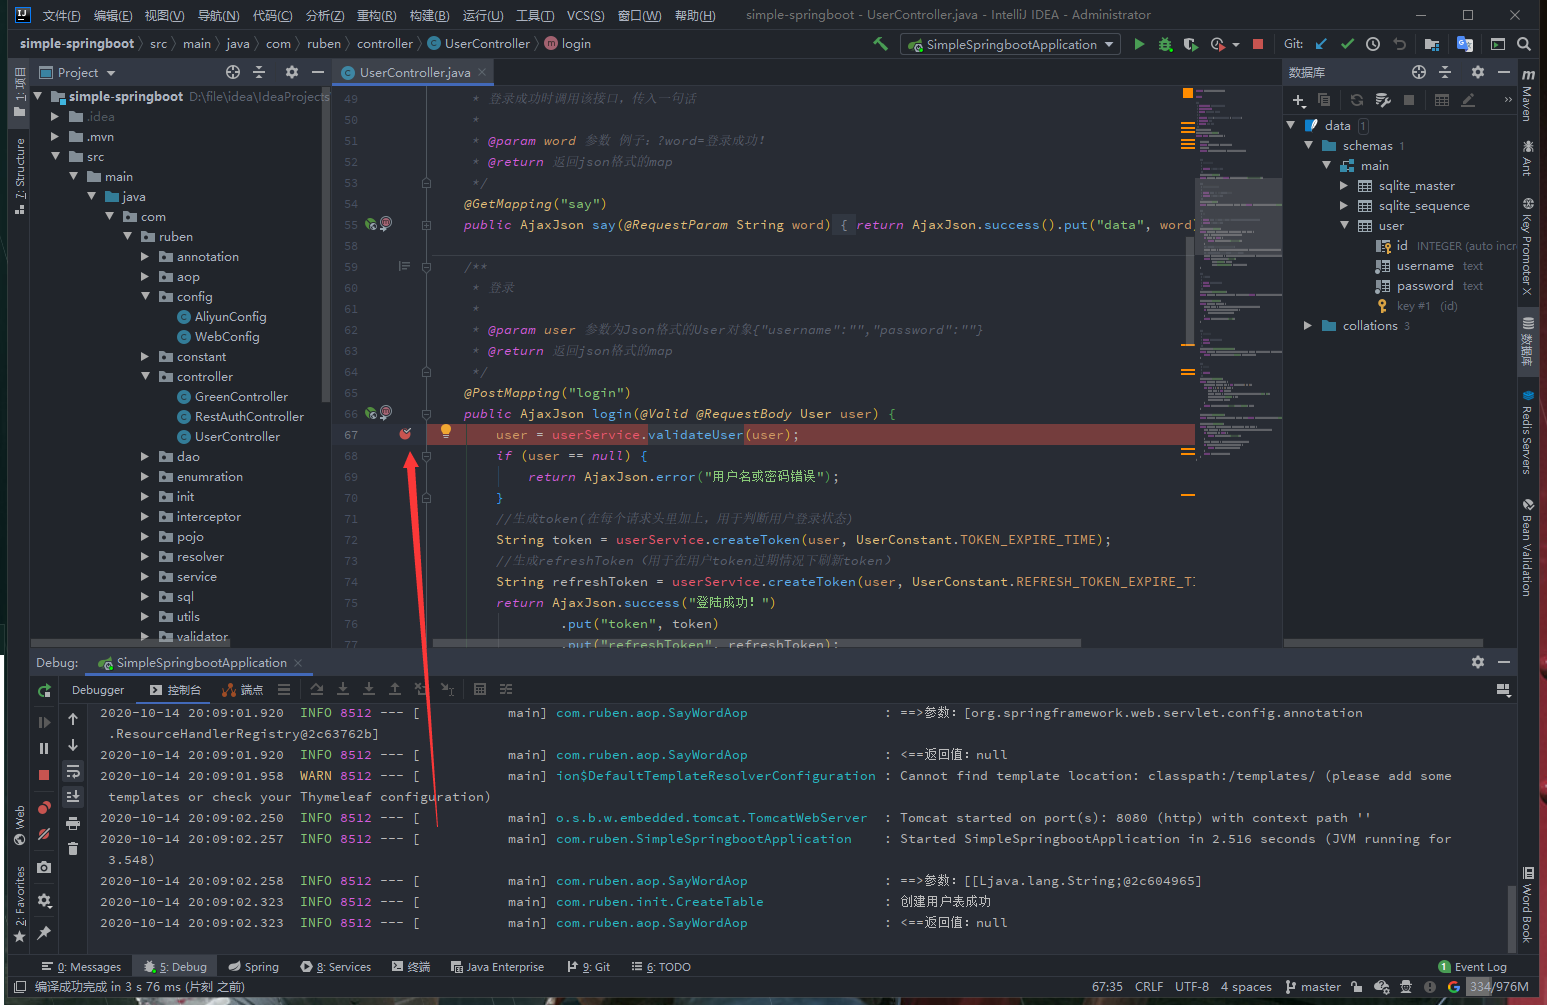Click the Search Everywhere magnifier icon
This screenshot has width=1547, height=1005.
pyautogui.click(x=1523, y=44)
